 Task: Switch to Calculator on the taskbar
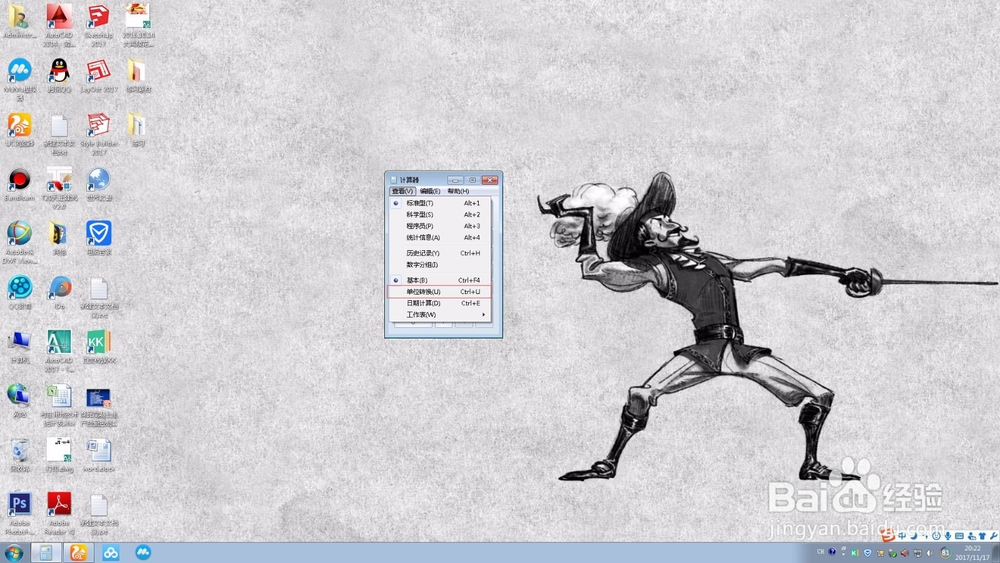[x=46, y=553]
